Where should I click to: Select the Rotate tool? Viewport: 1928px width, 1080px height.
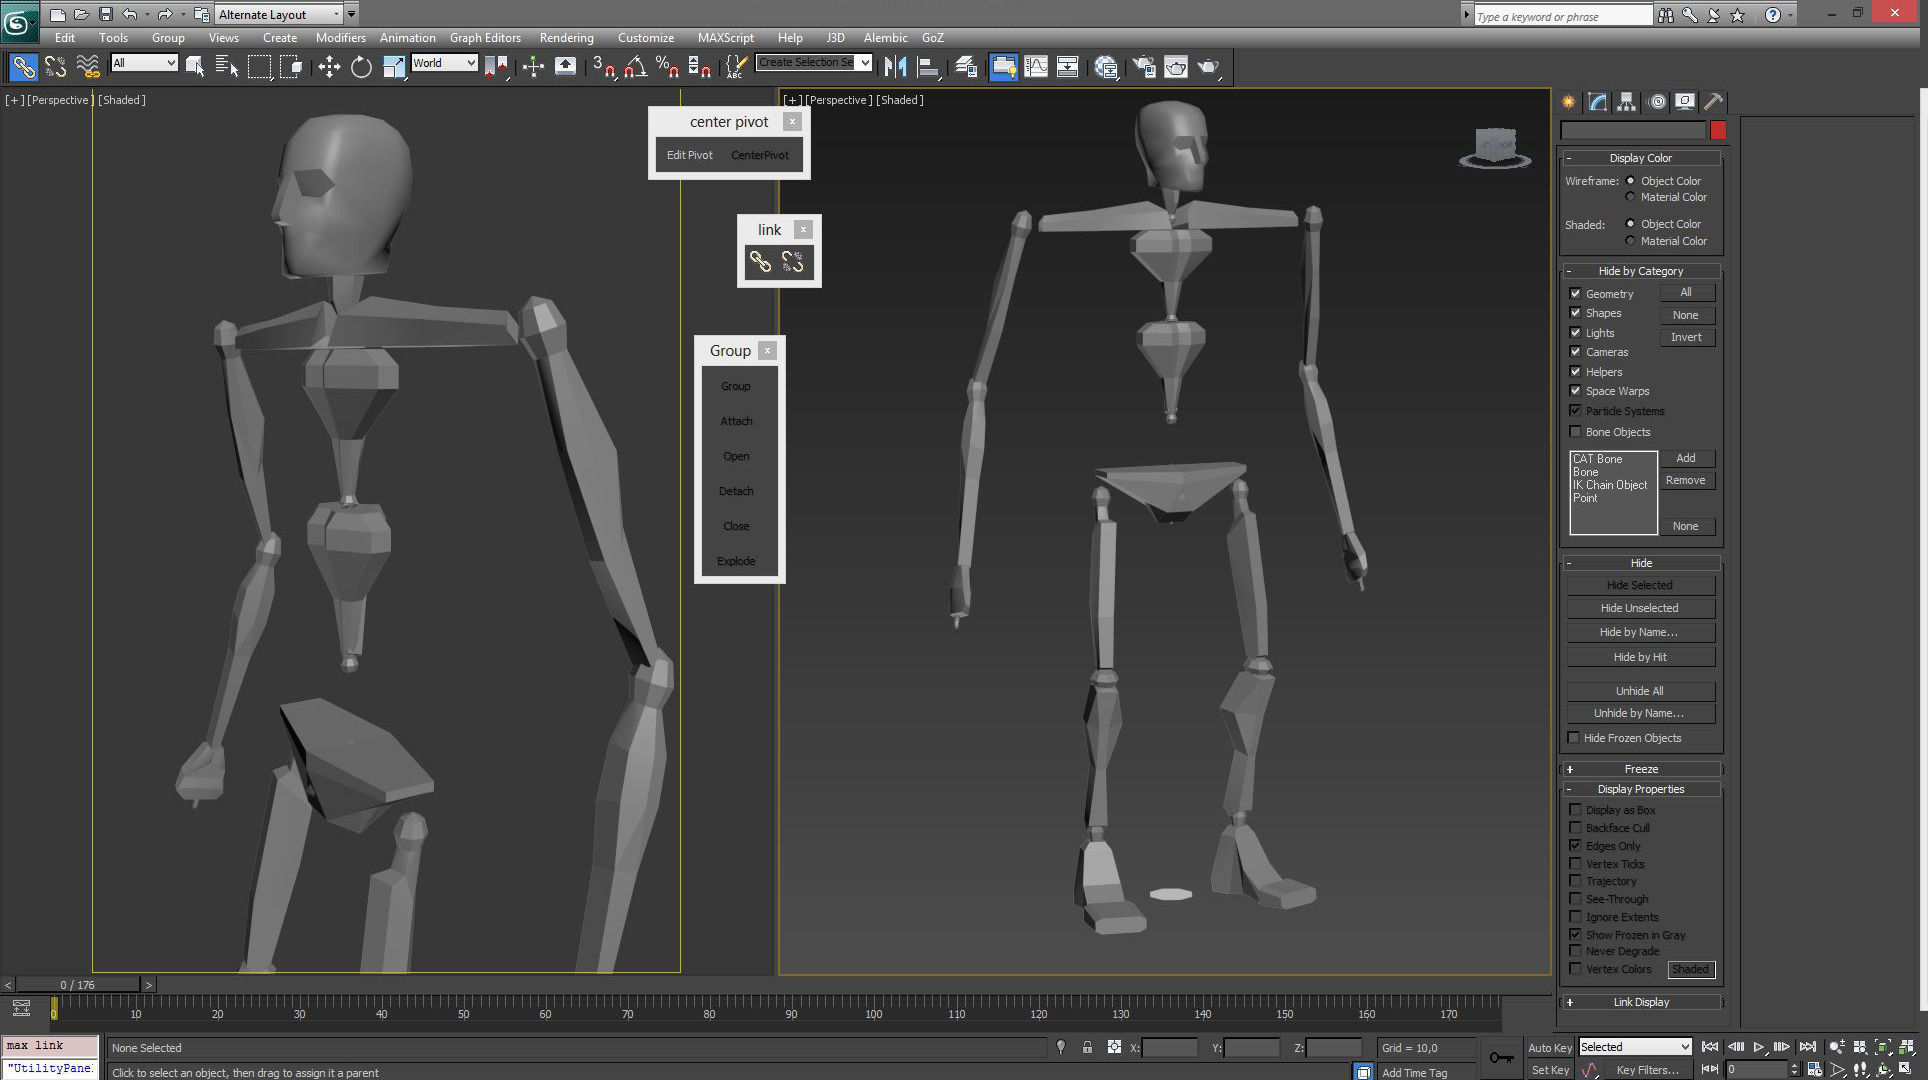pos(361,67)
